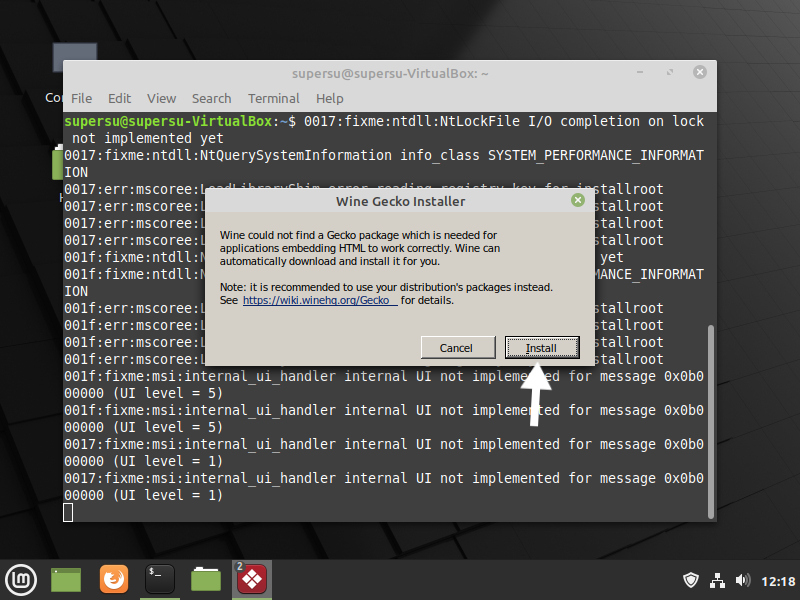Open the security shield tray icon
The image size is (800, 600).
(x=691, y=581)
